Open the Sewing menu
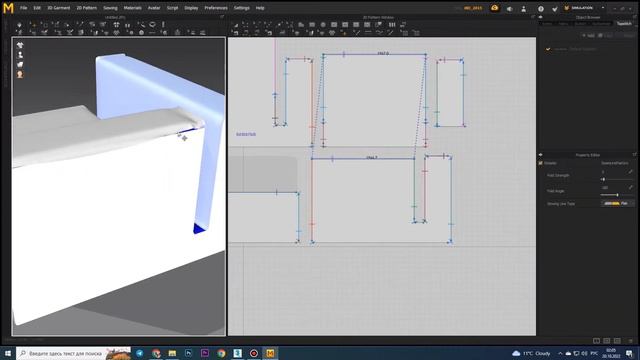 coord(110,8)
